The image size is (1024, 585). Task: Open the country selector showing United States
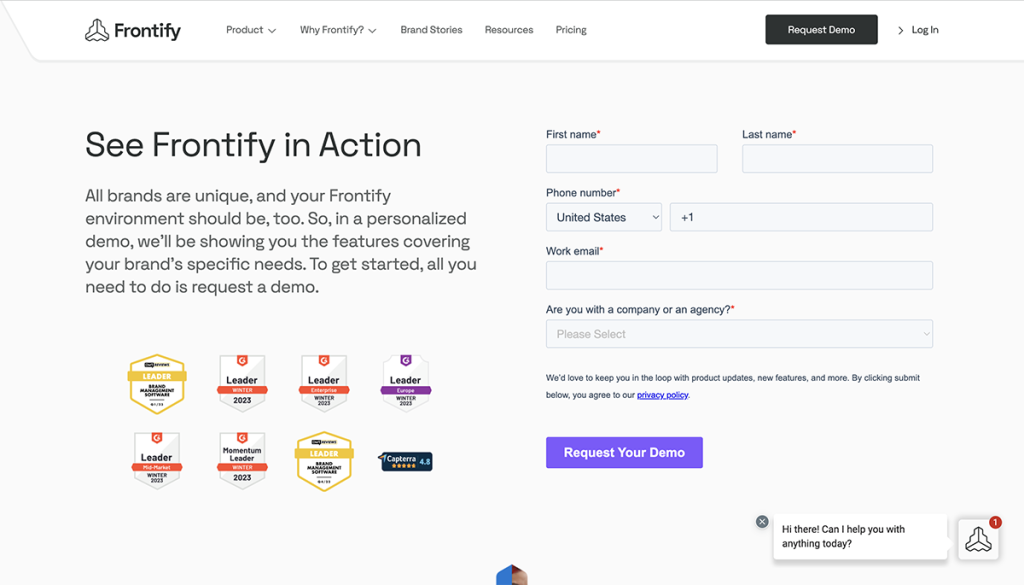pyautogui.click(x=603, y=217)
